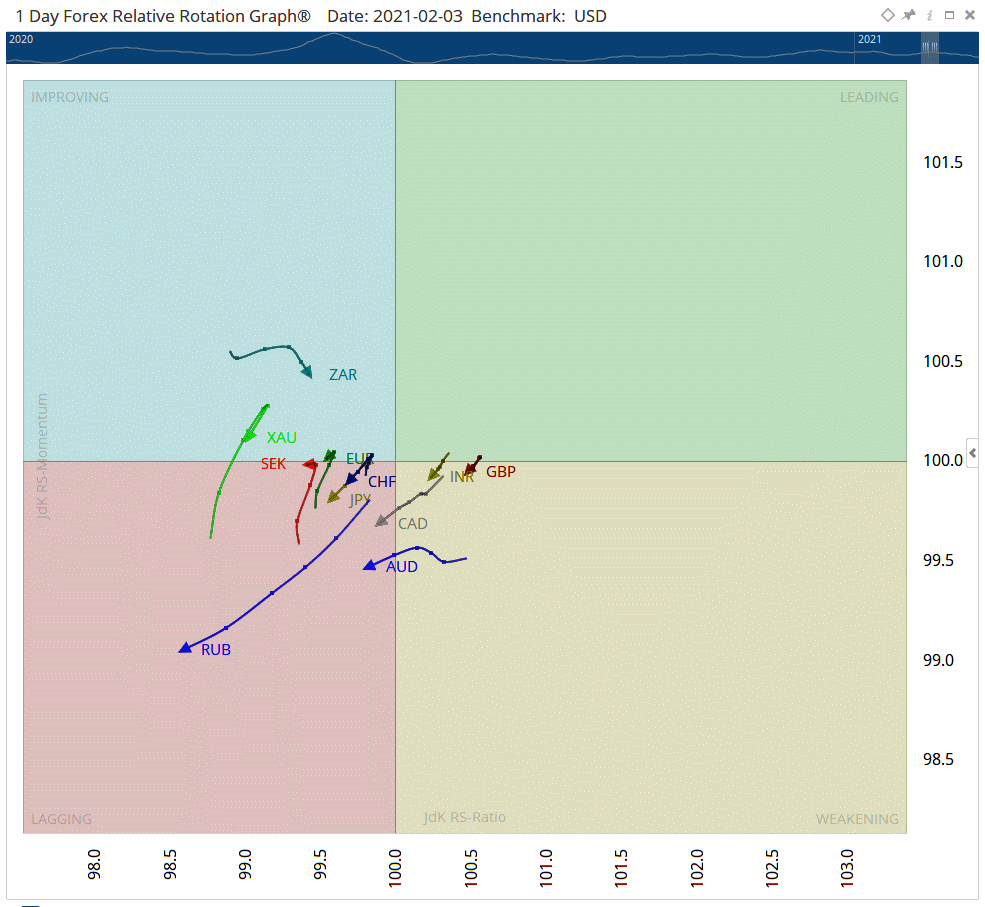
Task: Select the highlighted date window in timeline
Action: pyautogui.click(x=930, y=48)
